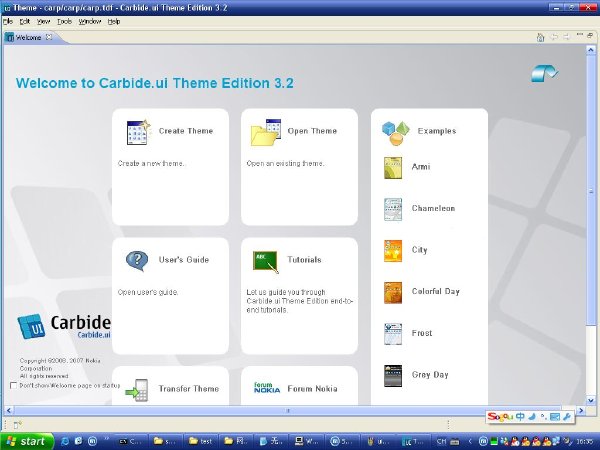Click the Sogou moon punctuation icon
Viewport: 600px width, 450px height.
(x=532, y=417)
